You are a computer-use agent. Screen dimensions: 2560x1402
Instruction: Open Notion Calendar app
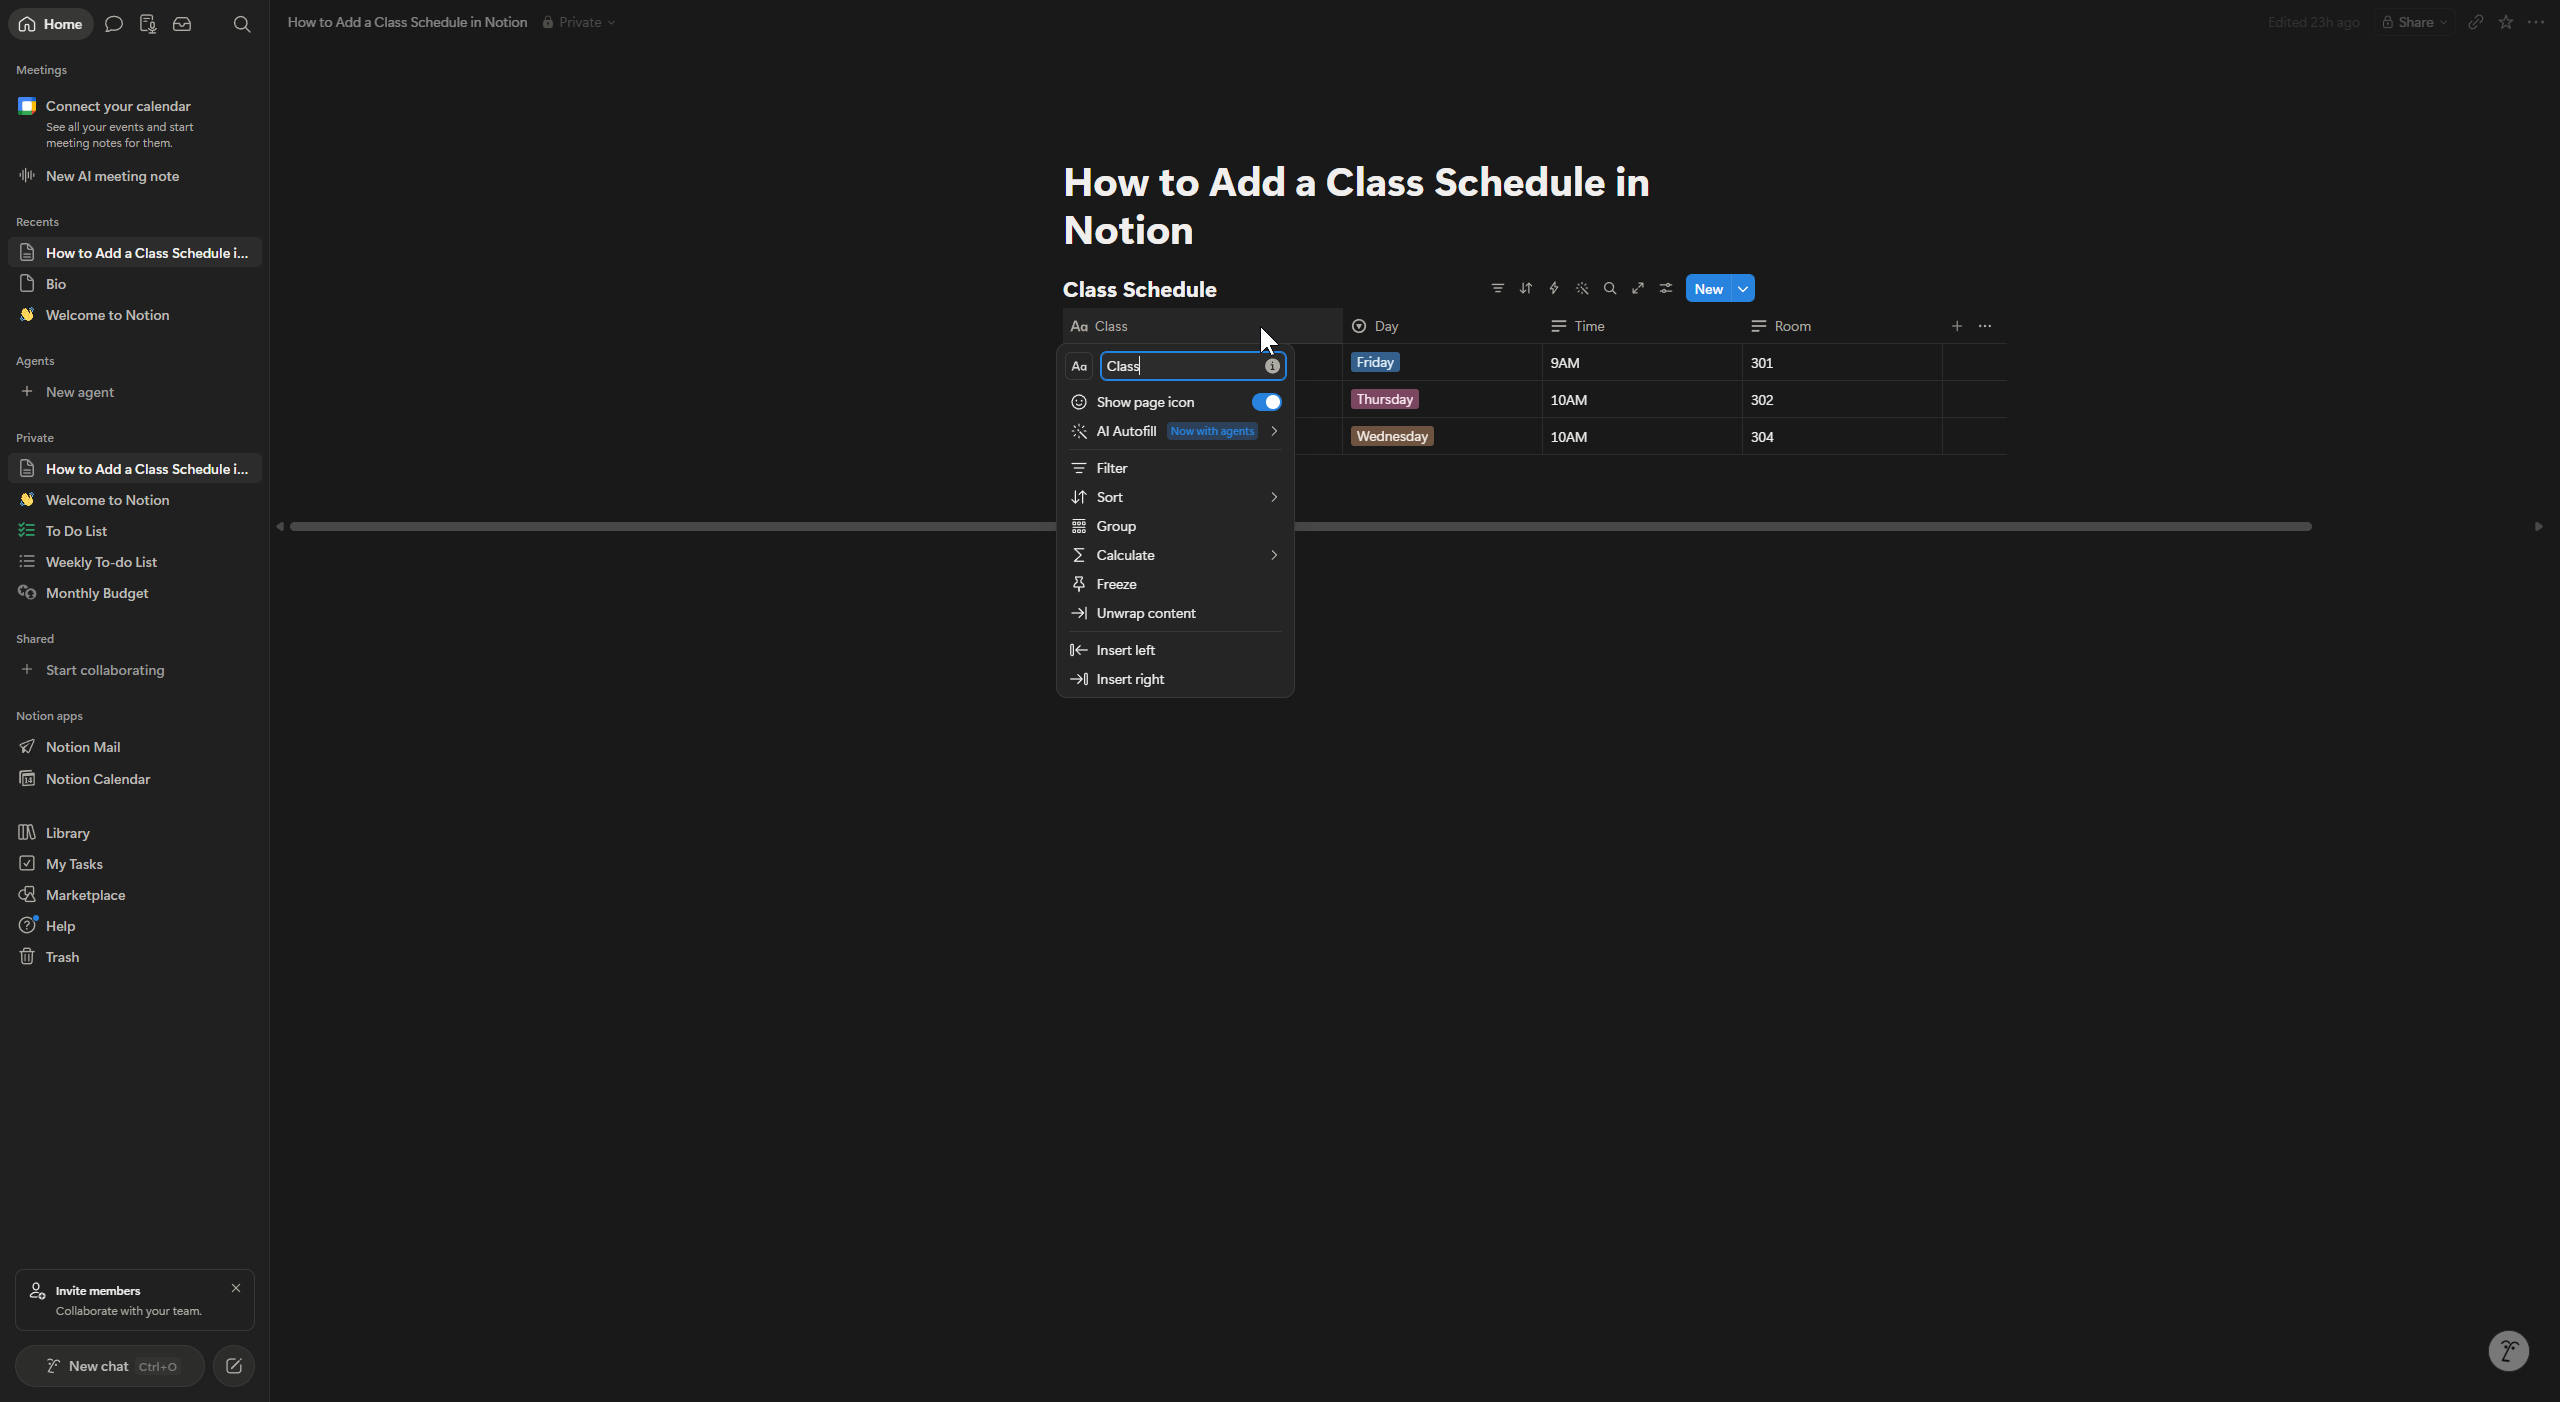[134, 779]
